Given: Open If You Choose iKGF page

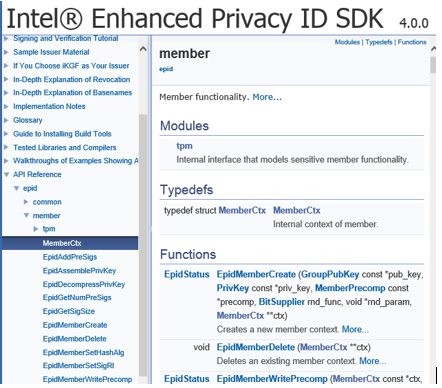Looking at the screenshot, I should pos(71,66).
